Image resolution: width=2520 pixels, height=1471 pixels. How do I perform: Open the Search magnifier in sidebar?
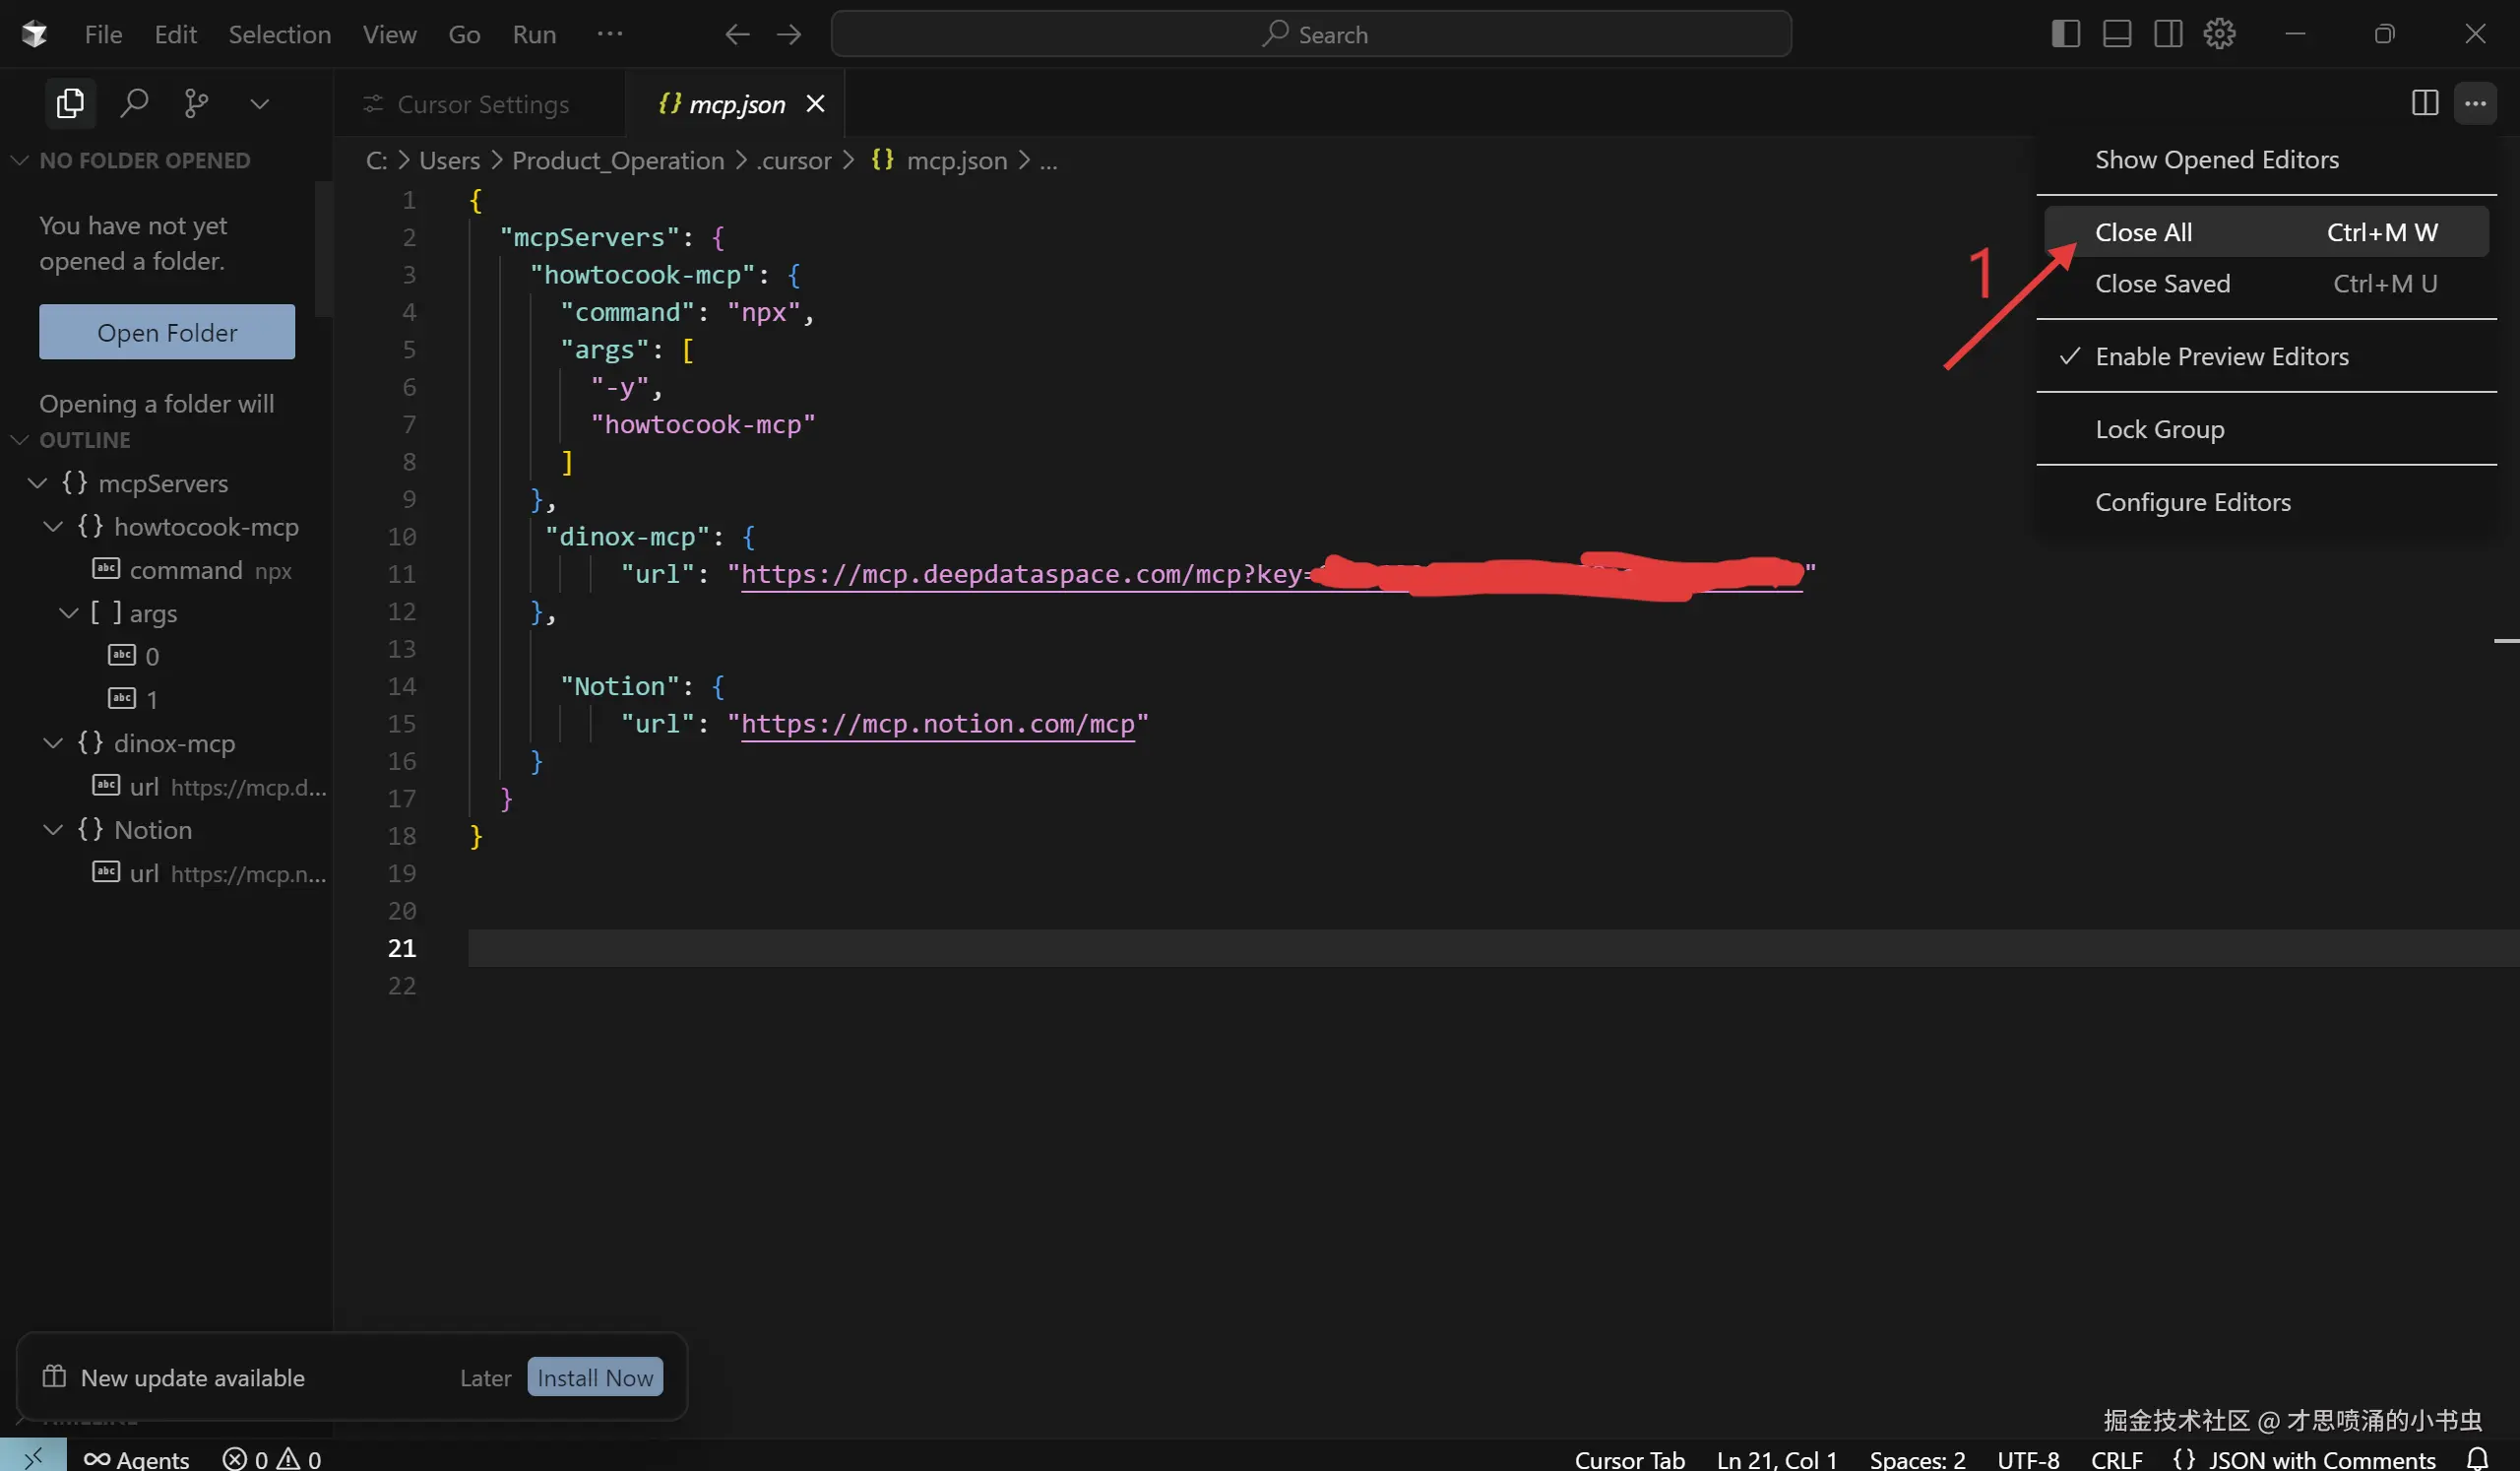point(134,103)
